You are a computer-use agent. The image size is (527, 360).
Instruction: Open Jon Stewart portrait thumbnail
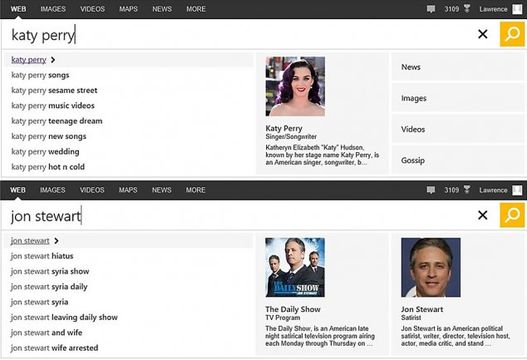[x=431, y=268]
